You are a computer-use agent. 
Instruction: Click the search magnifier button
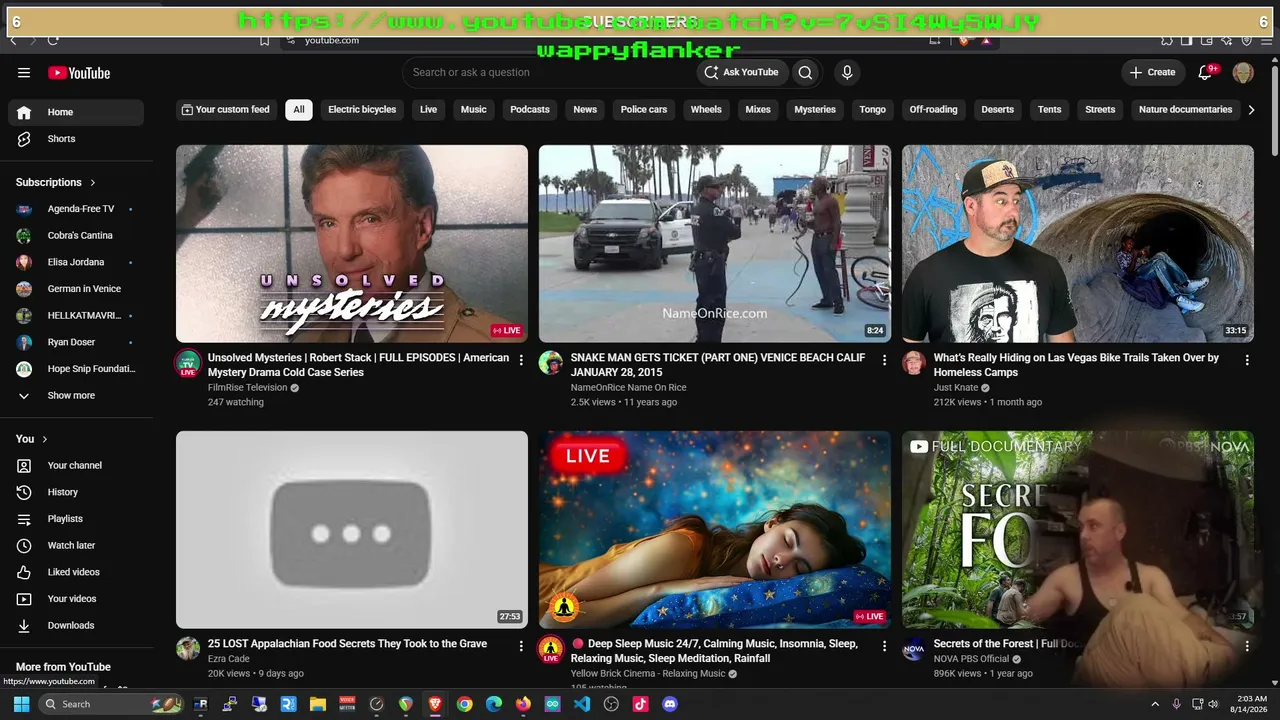805,72
